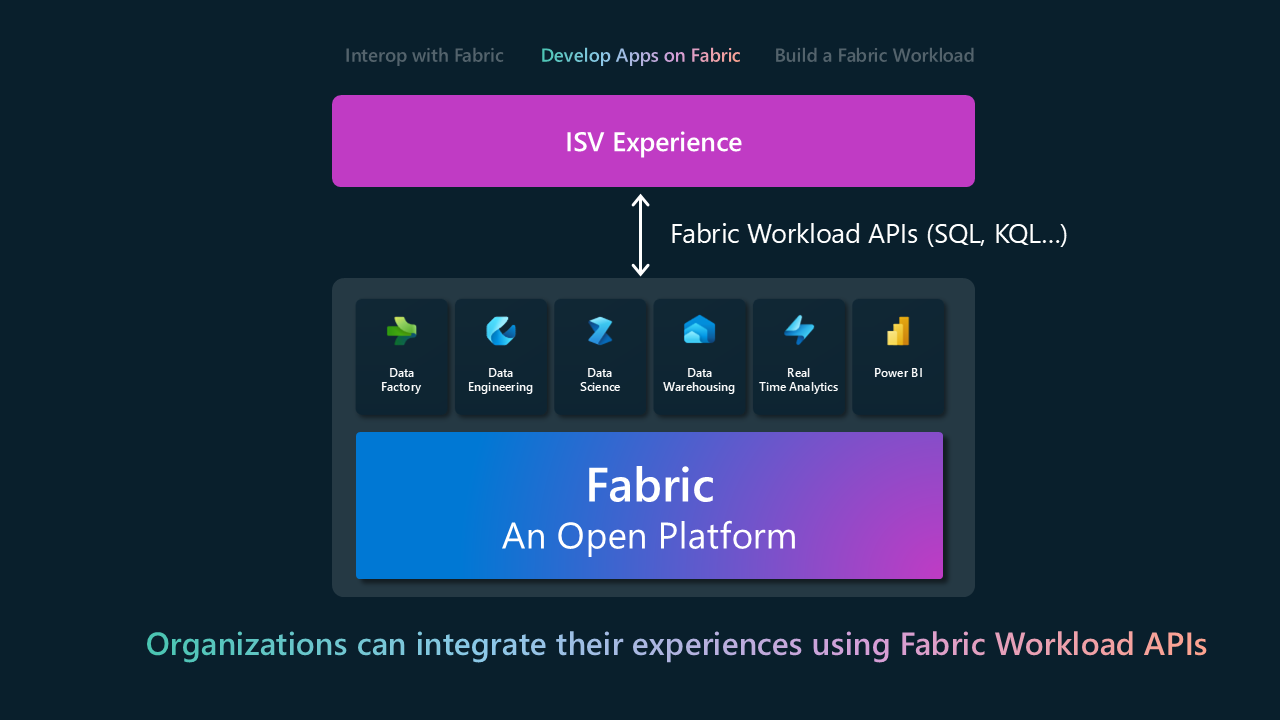Toggle the Data Factory workload tile
Screen dimensions: 1280x720
[401, 356]
